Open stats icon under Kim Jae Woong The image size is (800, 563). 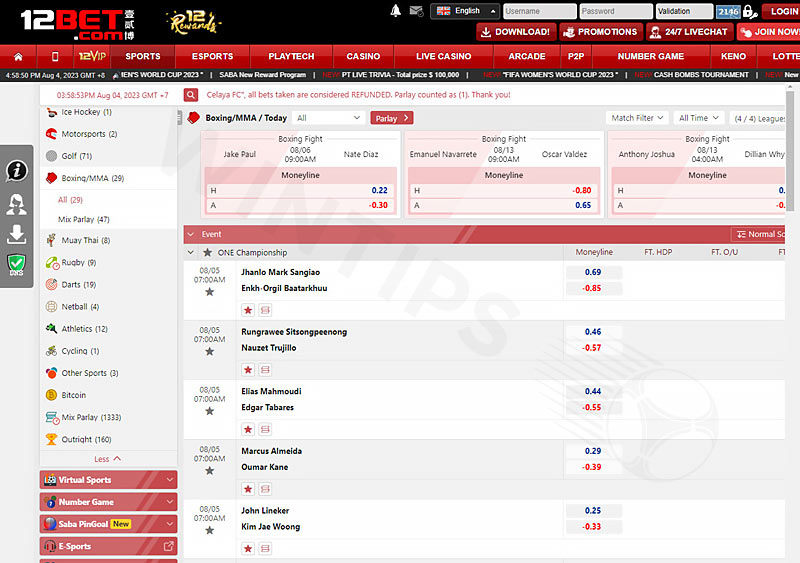click(x=265, y=549)
